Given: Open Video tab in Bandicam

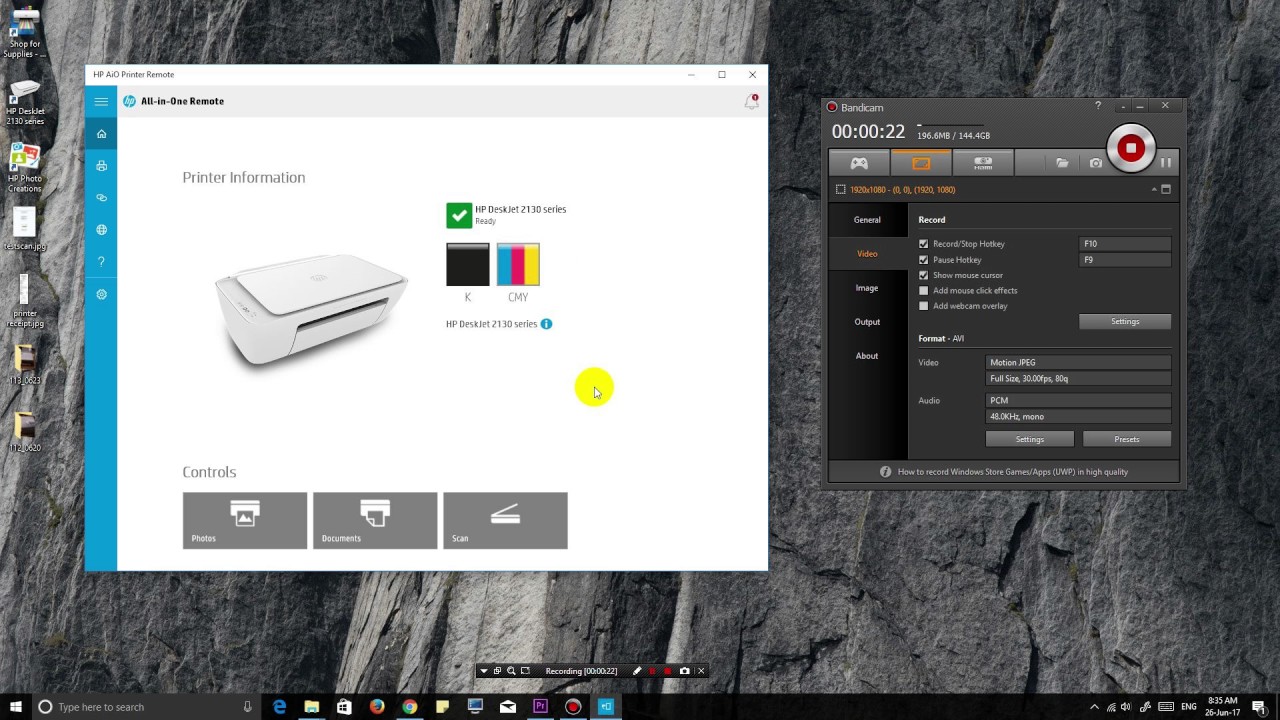Looking at the screenshot, I should coord(867,254).
